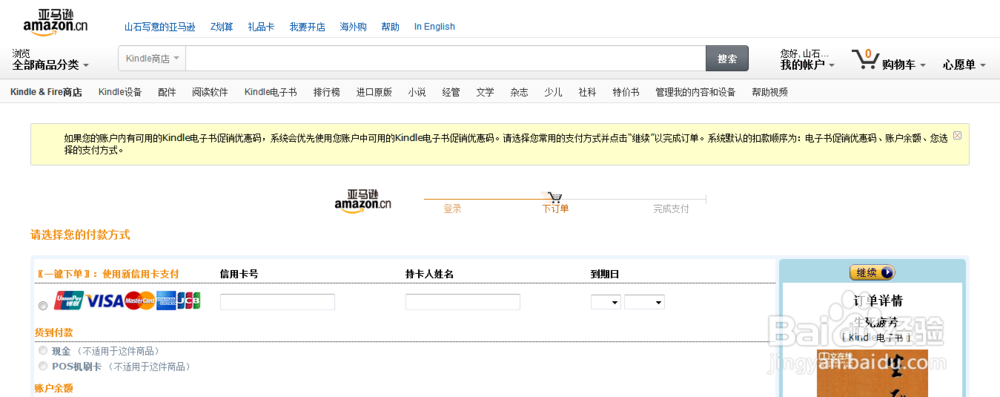Switch to In English link
This screenshot has width=1000, height=397.
[x=434, y=27]
